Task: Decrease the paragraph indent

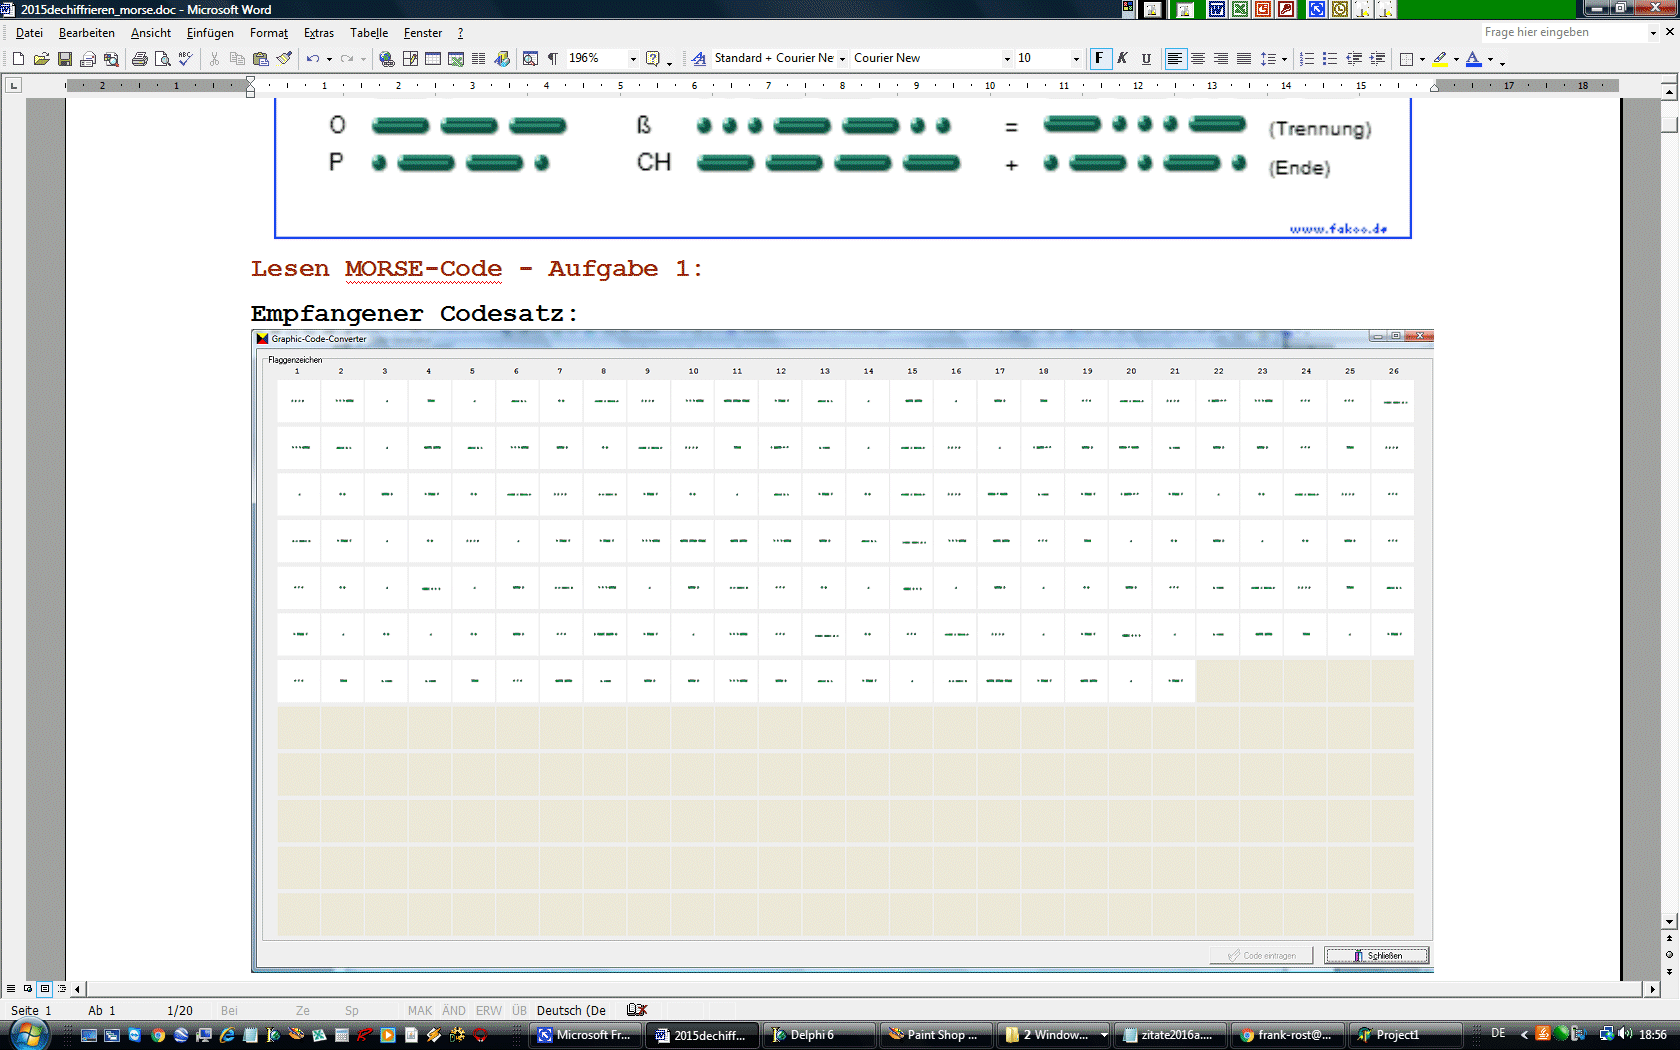Action: click(x=1354, y=59)
